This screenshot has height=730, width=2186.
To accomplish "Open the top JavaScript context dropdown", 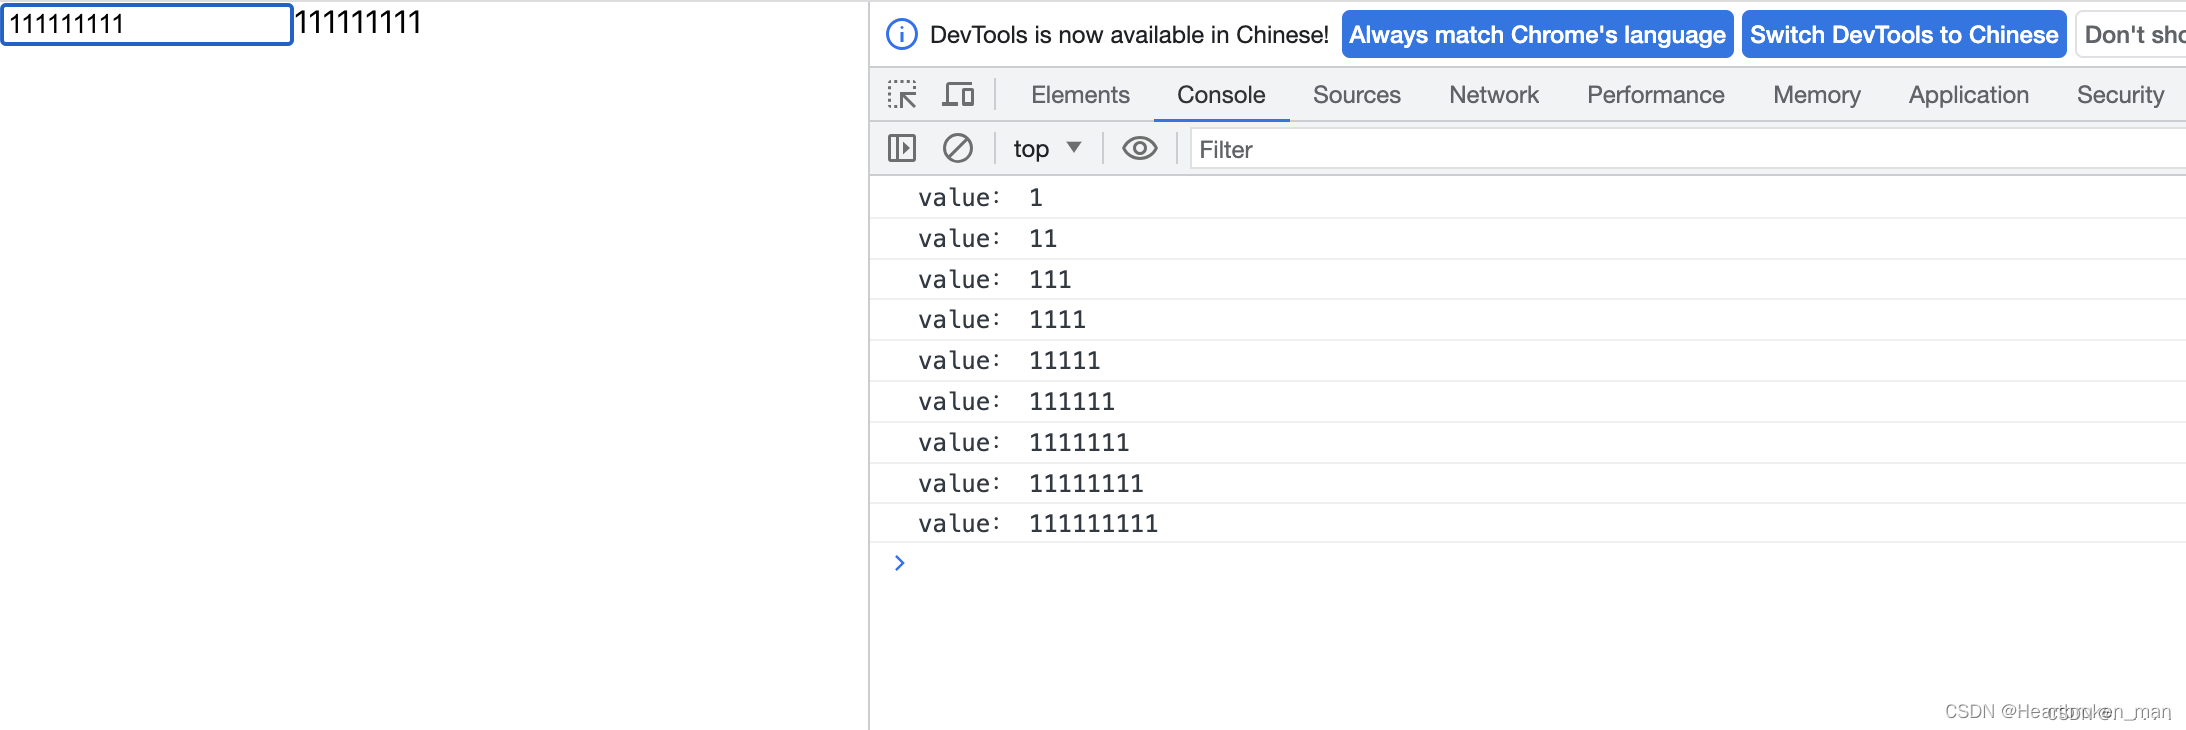I will [x=1047, y=149].
